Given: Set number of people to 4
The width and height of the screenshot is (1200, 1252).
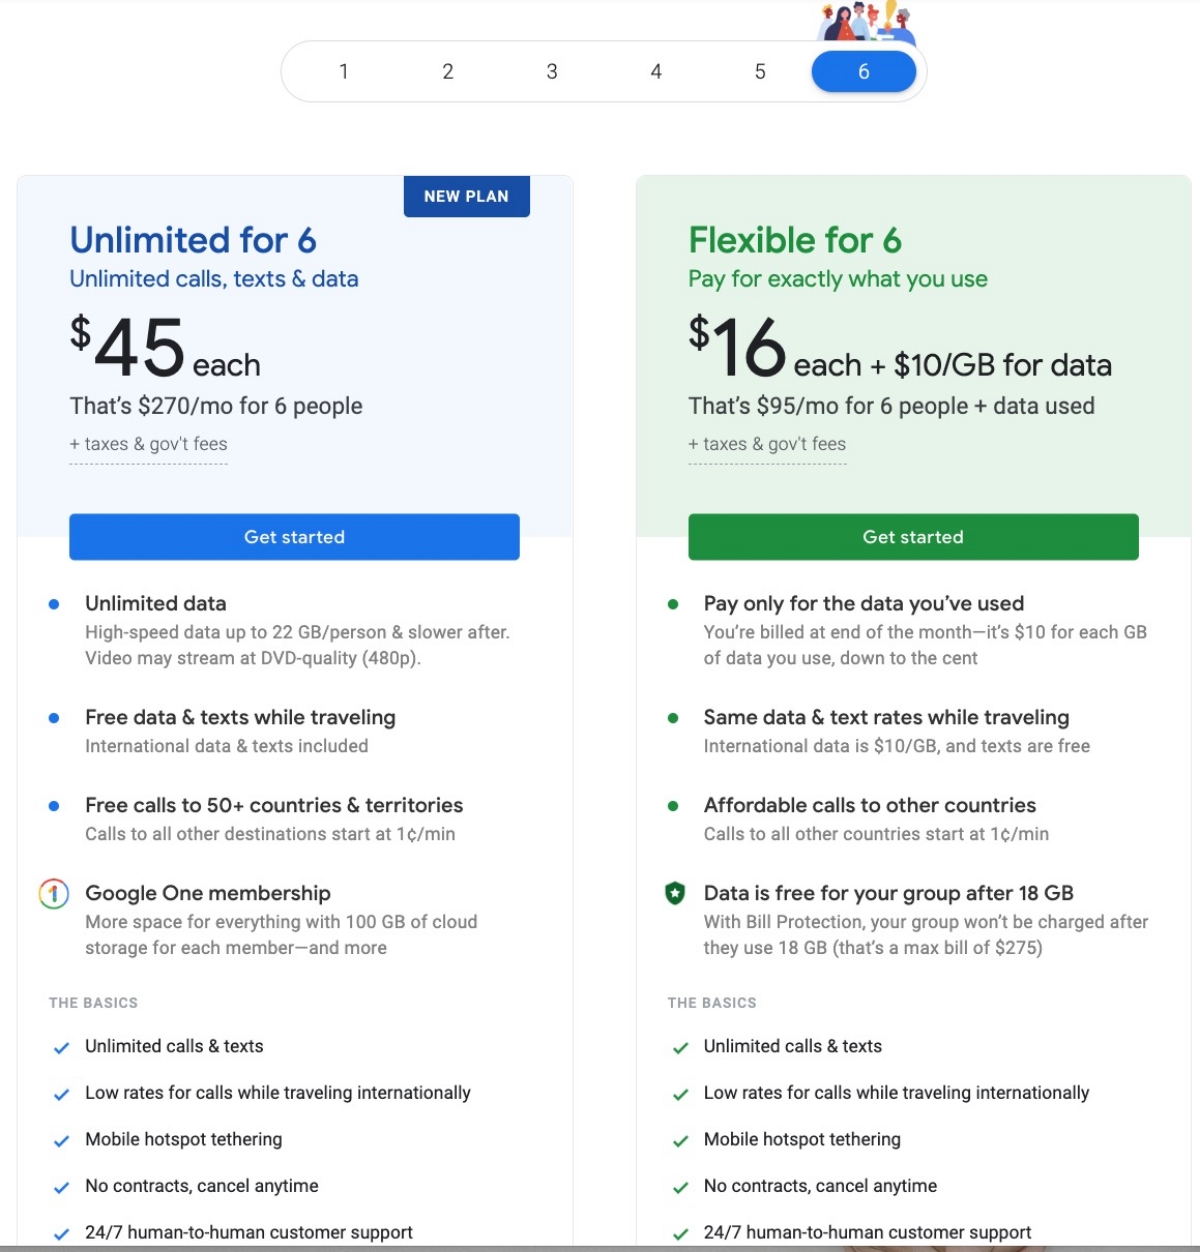Looking at the screenshot, I should click(656, 72).
